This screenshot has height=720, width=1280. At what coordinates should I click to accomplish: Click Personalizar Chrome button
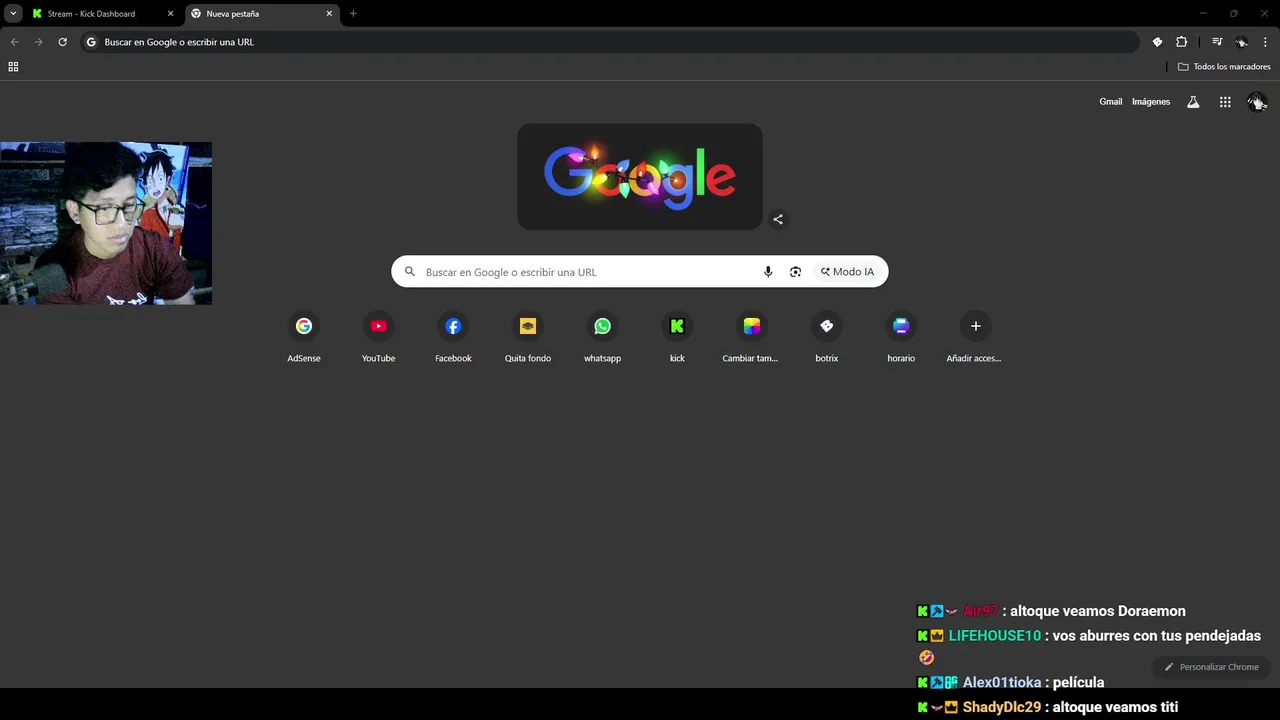(1211, 667)
